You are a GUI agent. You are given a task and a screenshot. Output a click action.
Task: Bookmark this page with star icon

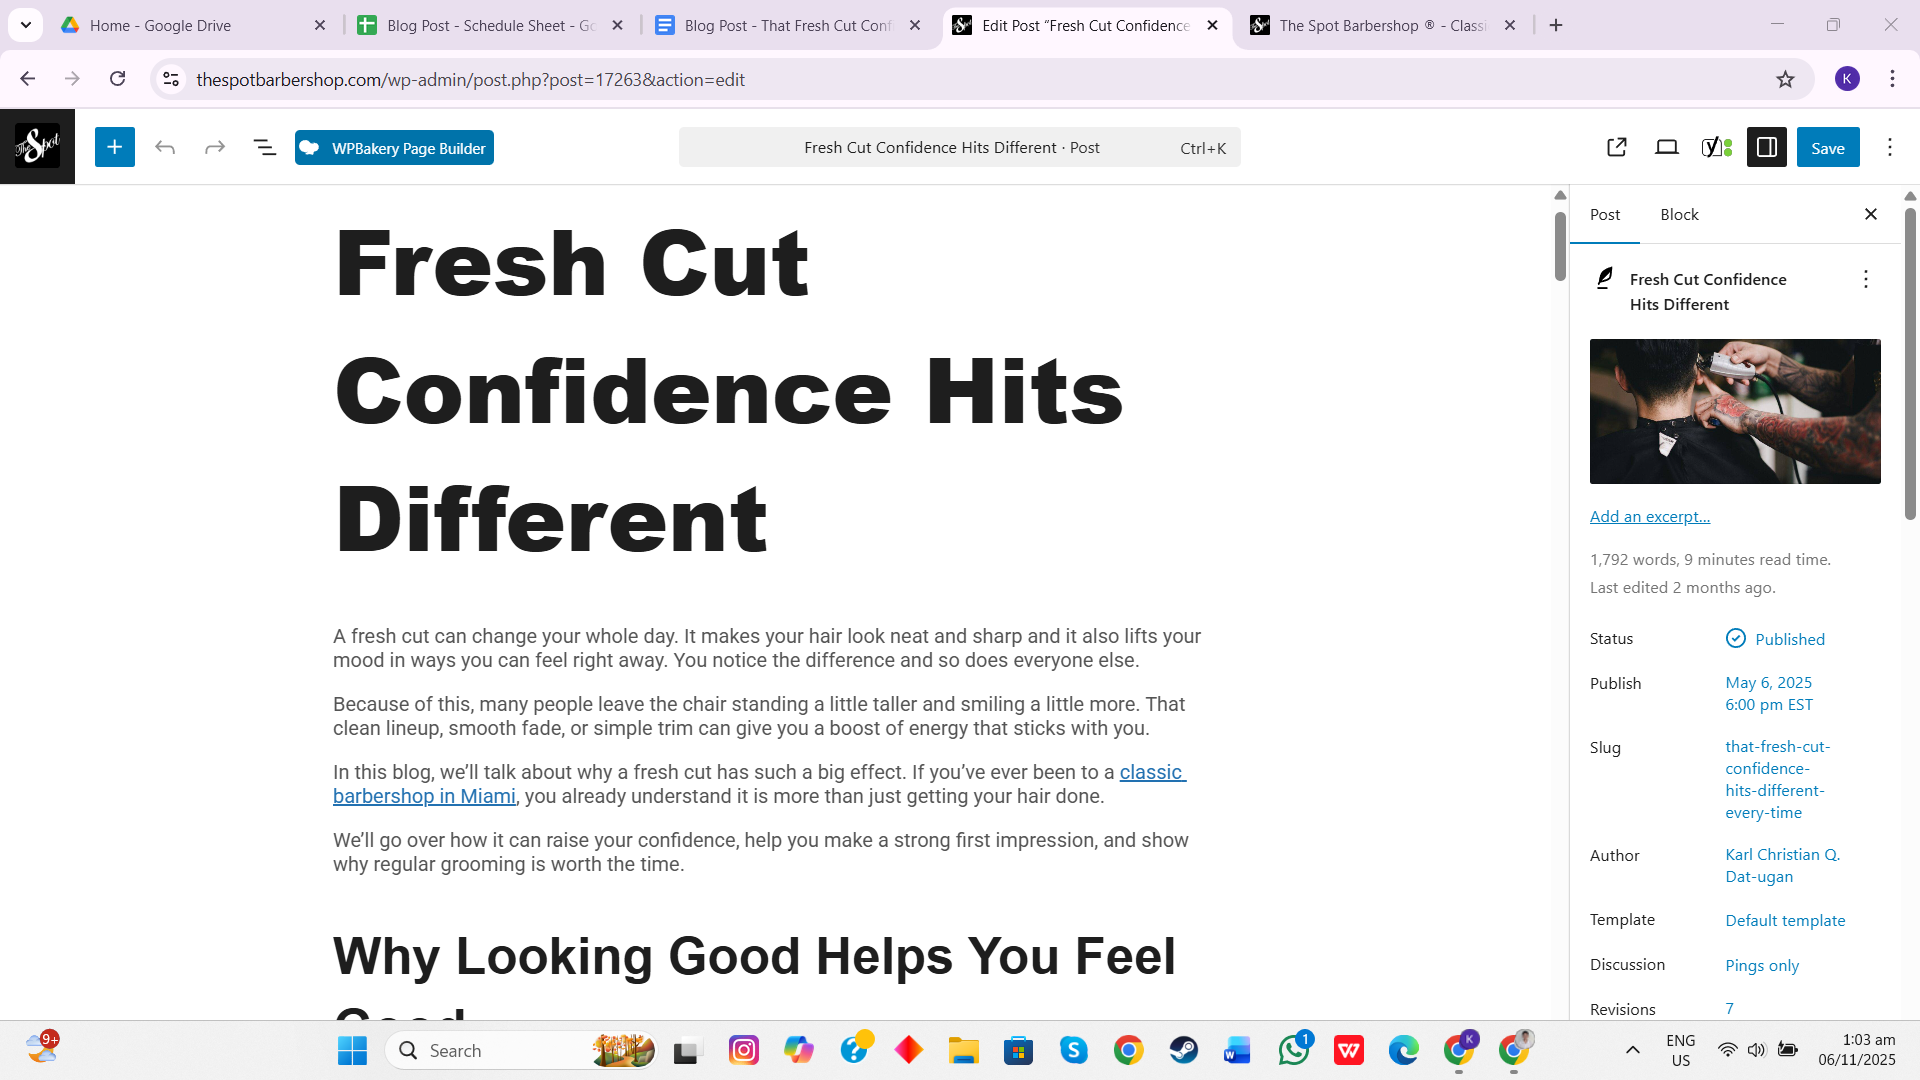(x=1785, y=79)
